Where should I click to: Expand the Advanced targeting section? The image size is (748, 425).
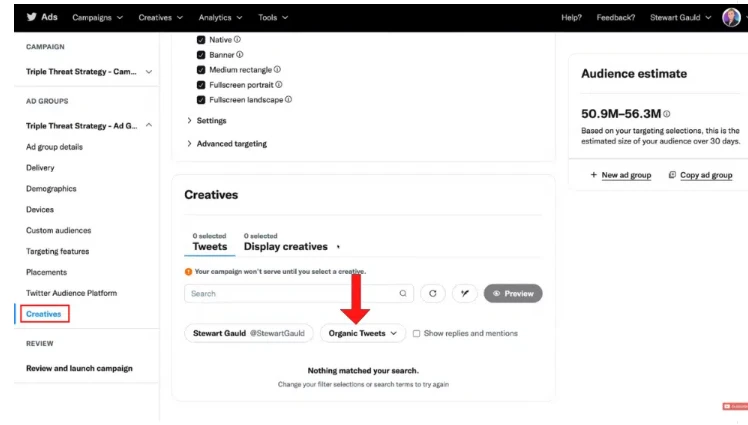227,144
